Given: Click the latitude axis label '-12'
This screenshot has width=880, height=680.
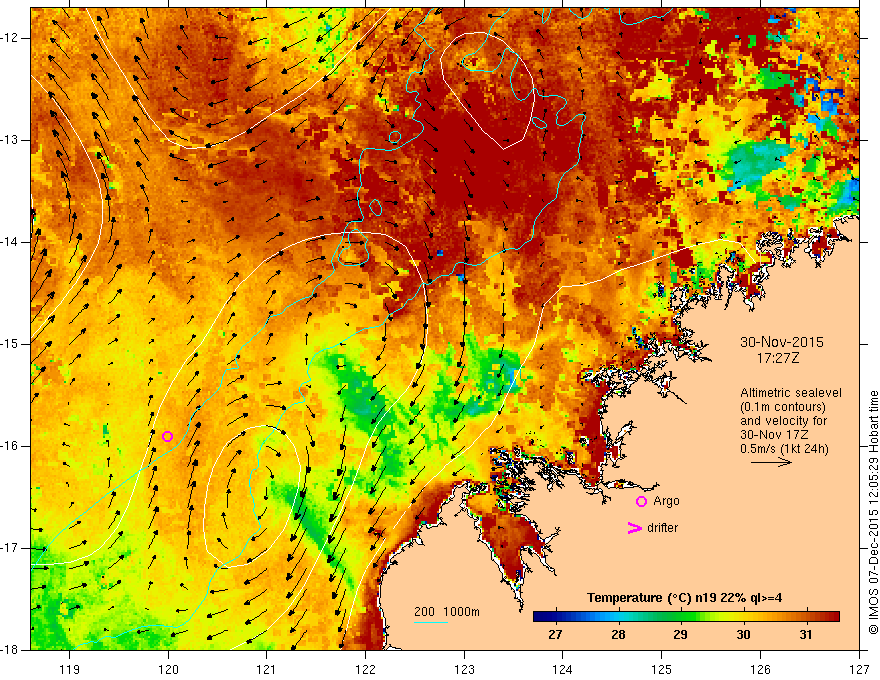Looking at the screenshot, I should click(10, 38).
